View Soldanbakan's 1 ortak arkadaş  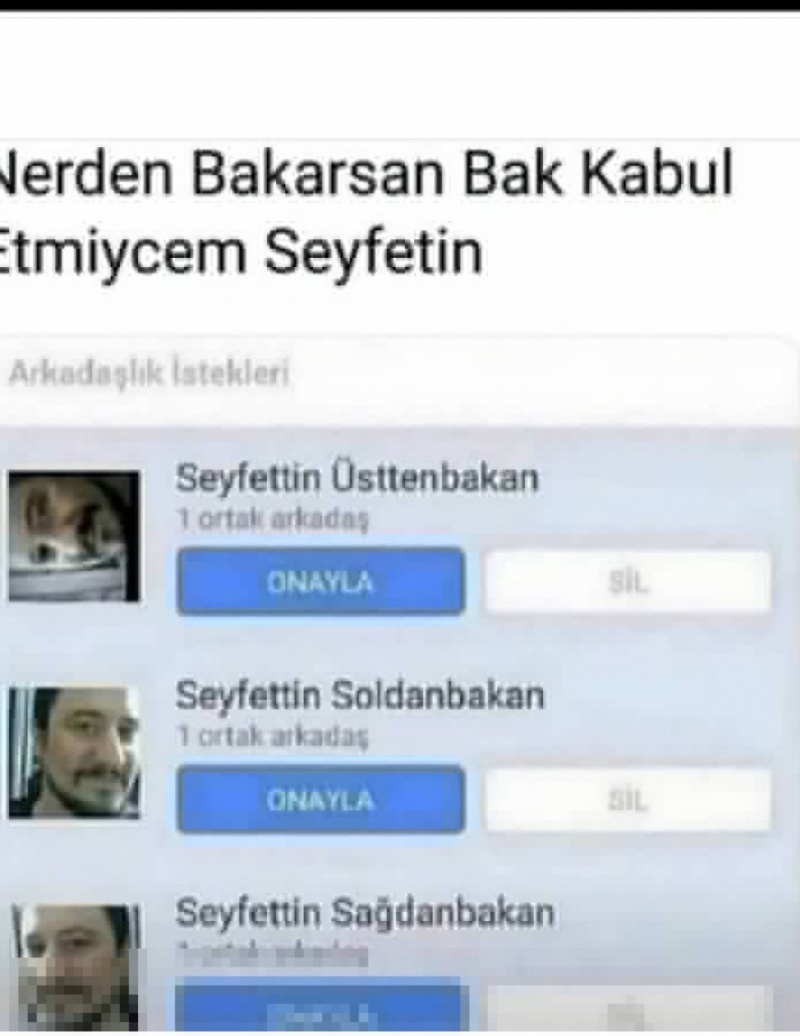pos(273,736)
